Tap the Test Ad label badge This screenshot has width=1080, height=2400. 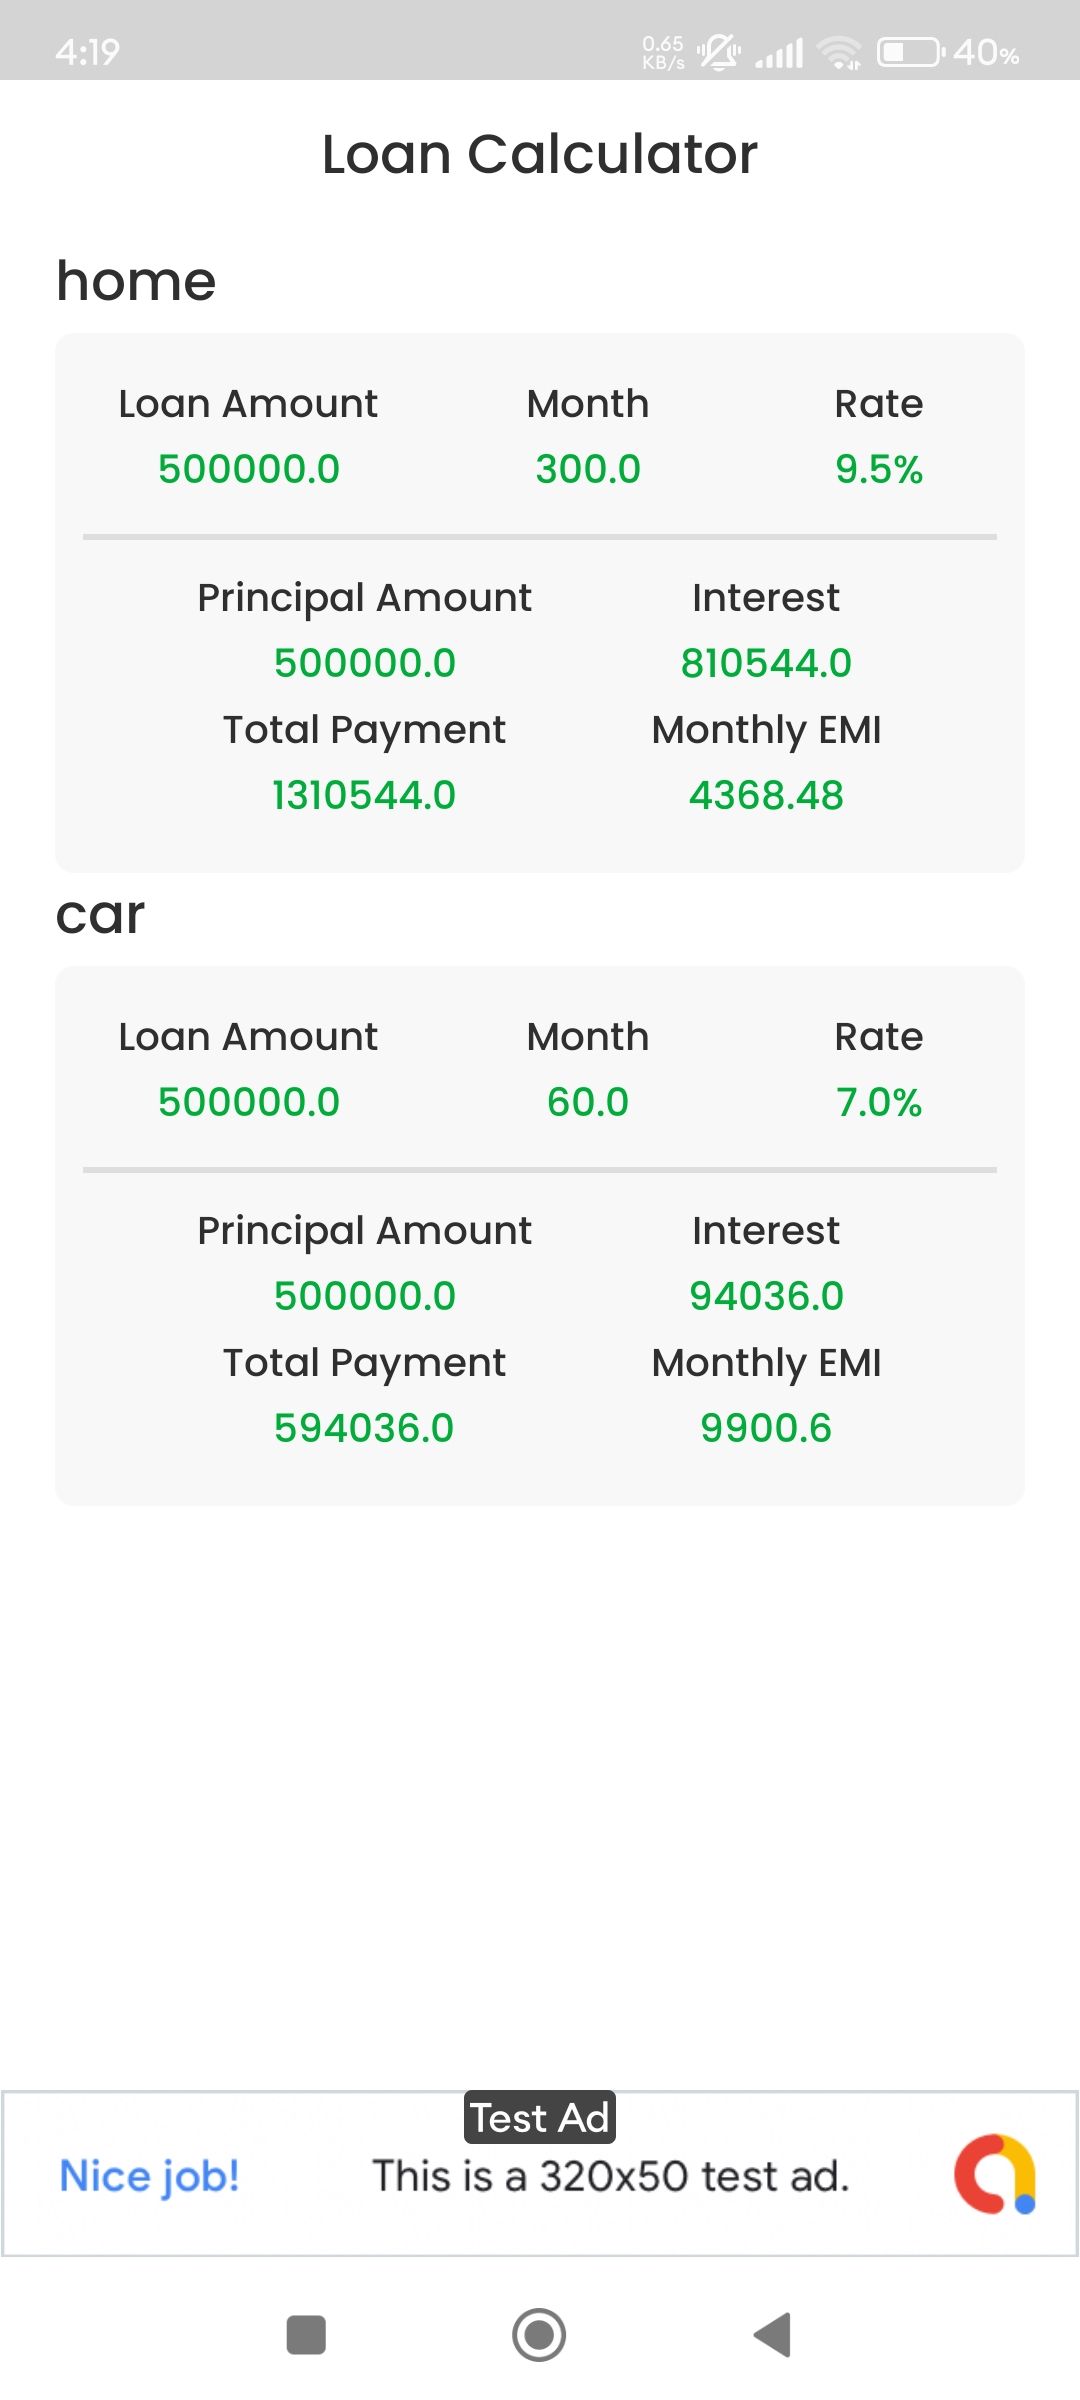[x=540, y=2117]
